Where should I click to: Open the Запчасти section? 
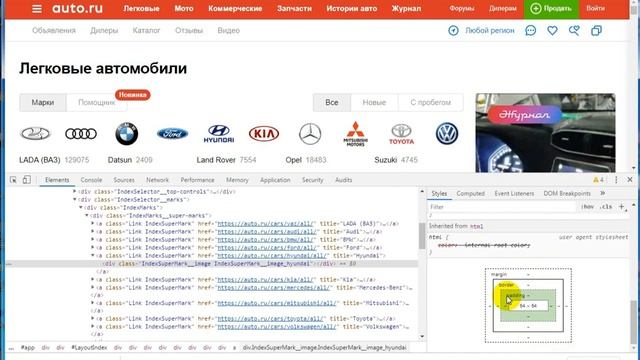(x=294, y=9)
